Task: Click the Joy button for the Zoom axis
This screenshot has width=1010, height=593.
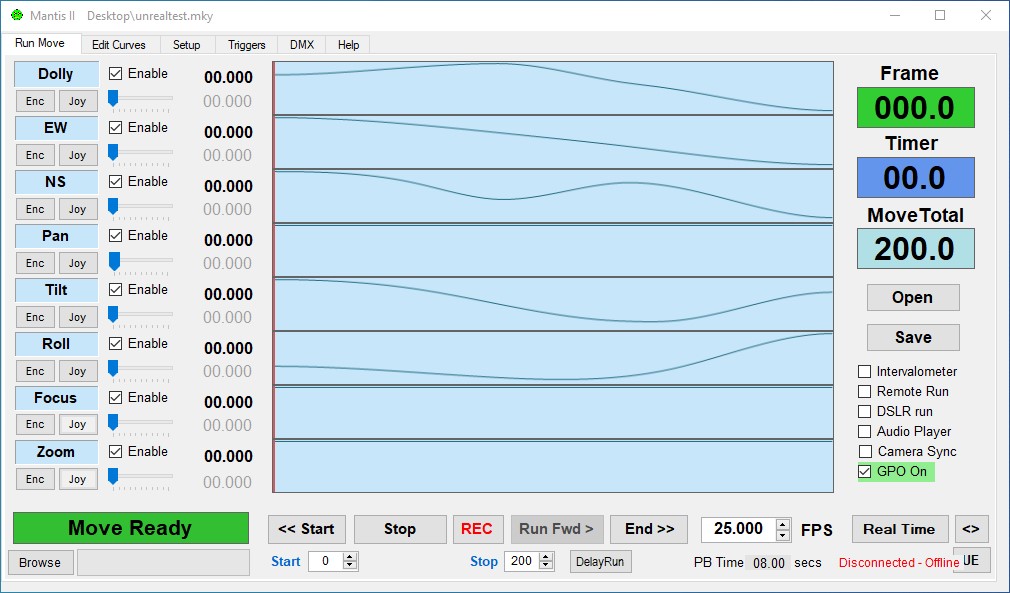Action: (x=77, y=479)
